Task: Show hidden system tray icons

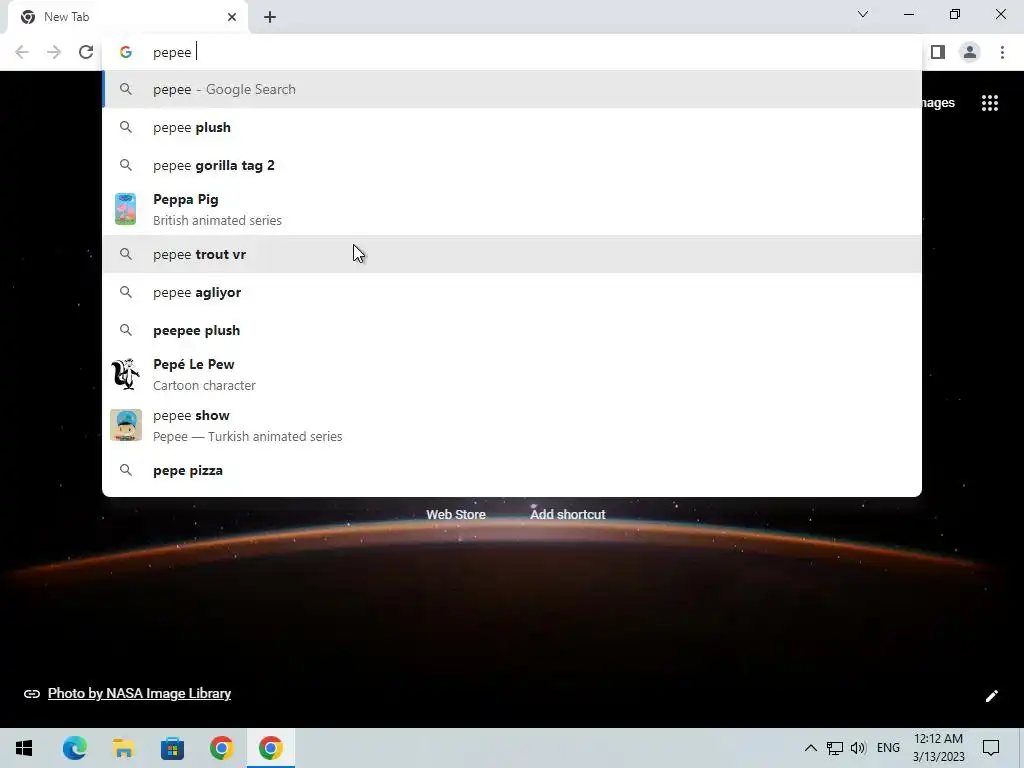Action: [810, 748]
